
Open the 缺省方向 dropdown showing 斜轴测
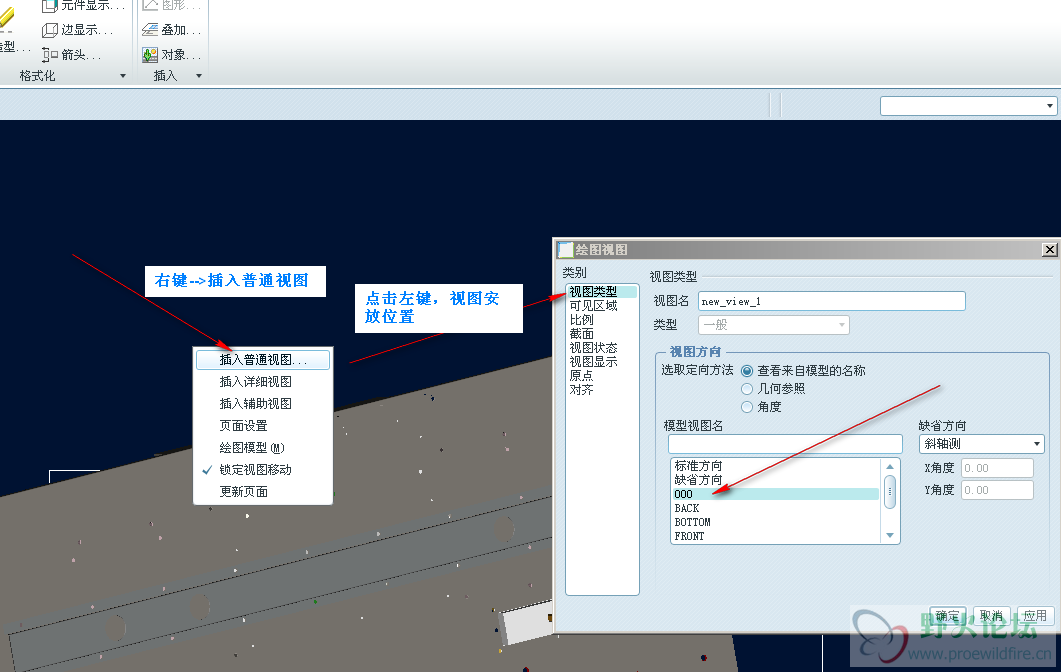(982, 444)
